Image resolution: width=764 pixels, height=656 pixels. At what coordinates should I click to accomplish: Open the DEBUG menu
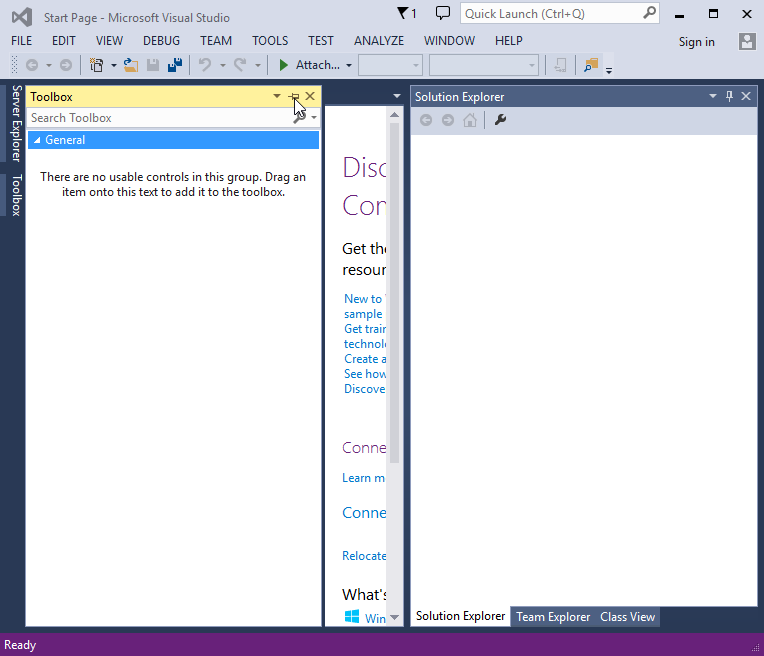tap(161, 41)
